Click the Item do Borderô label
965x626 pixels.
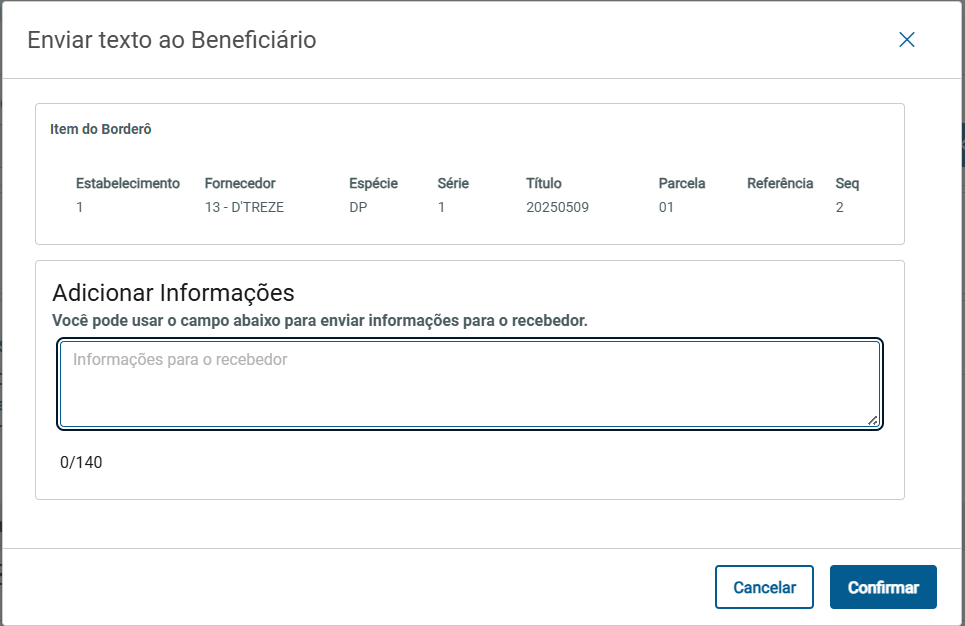100,130
